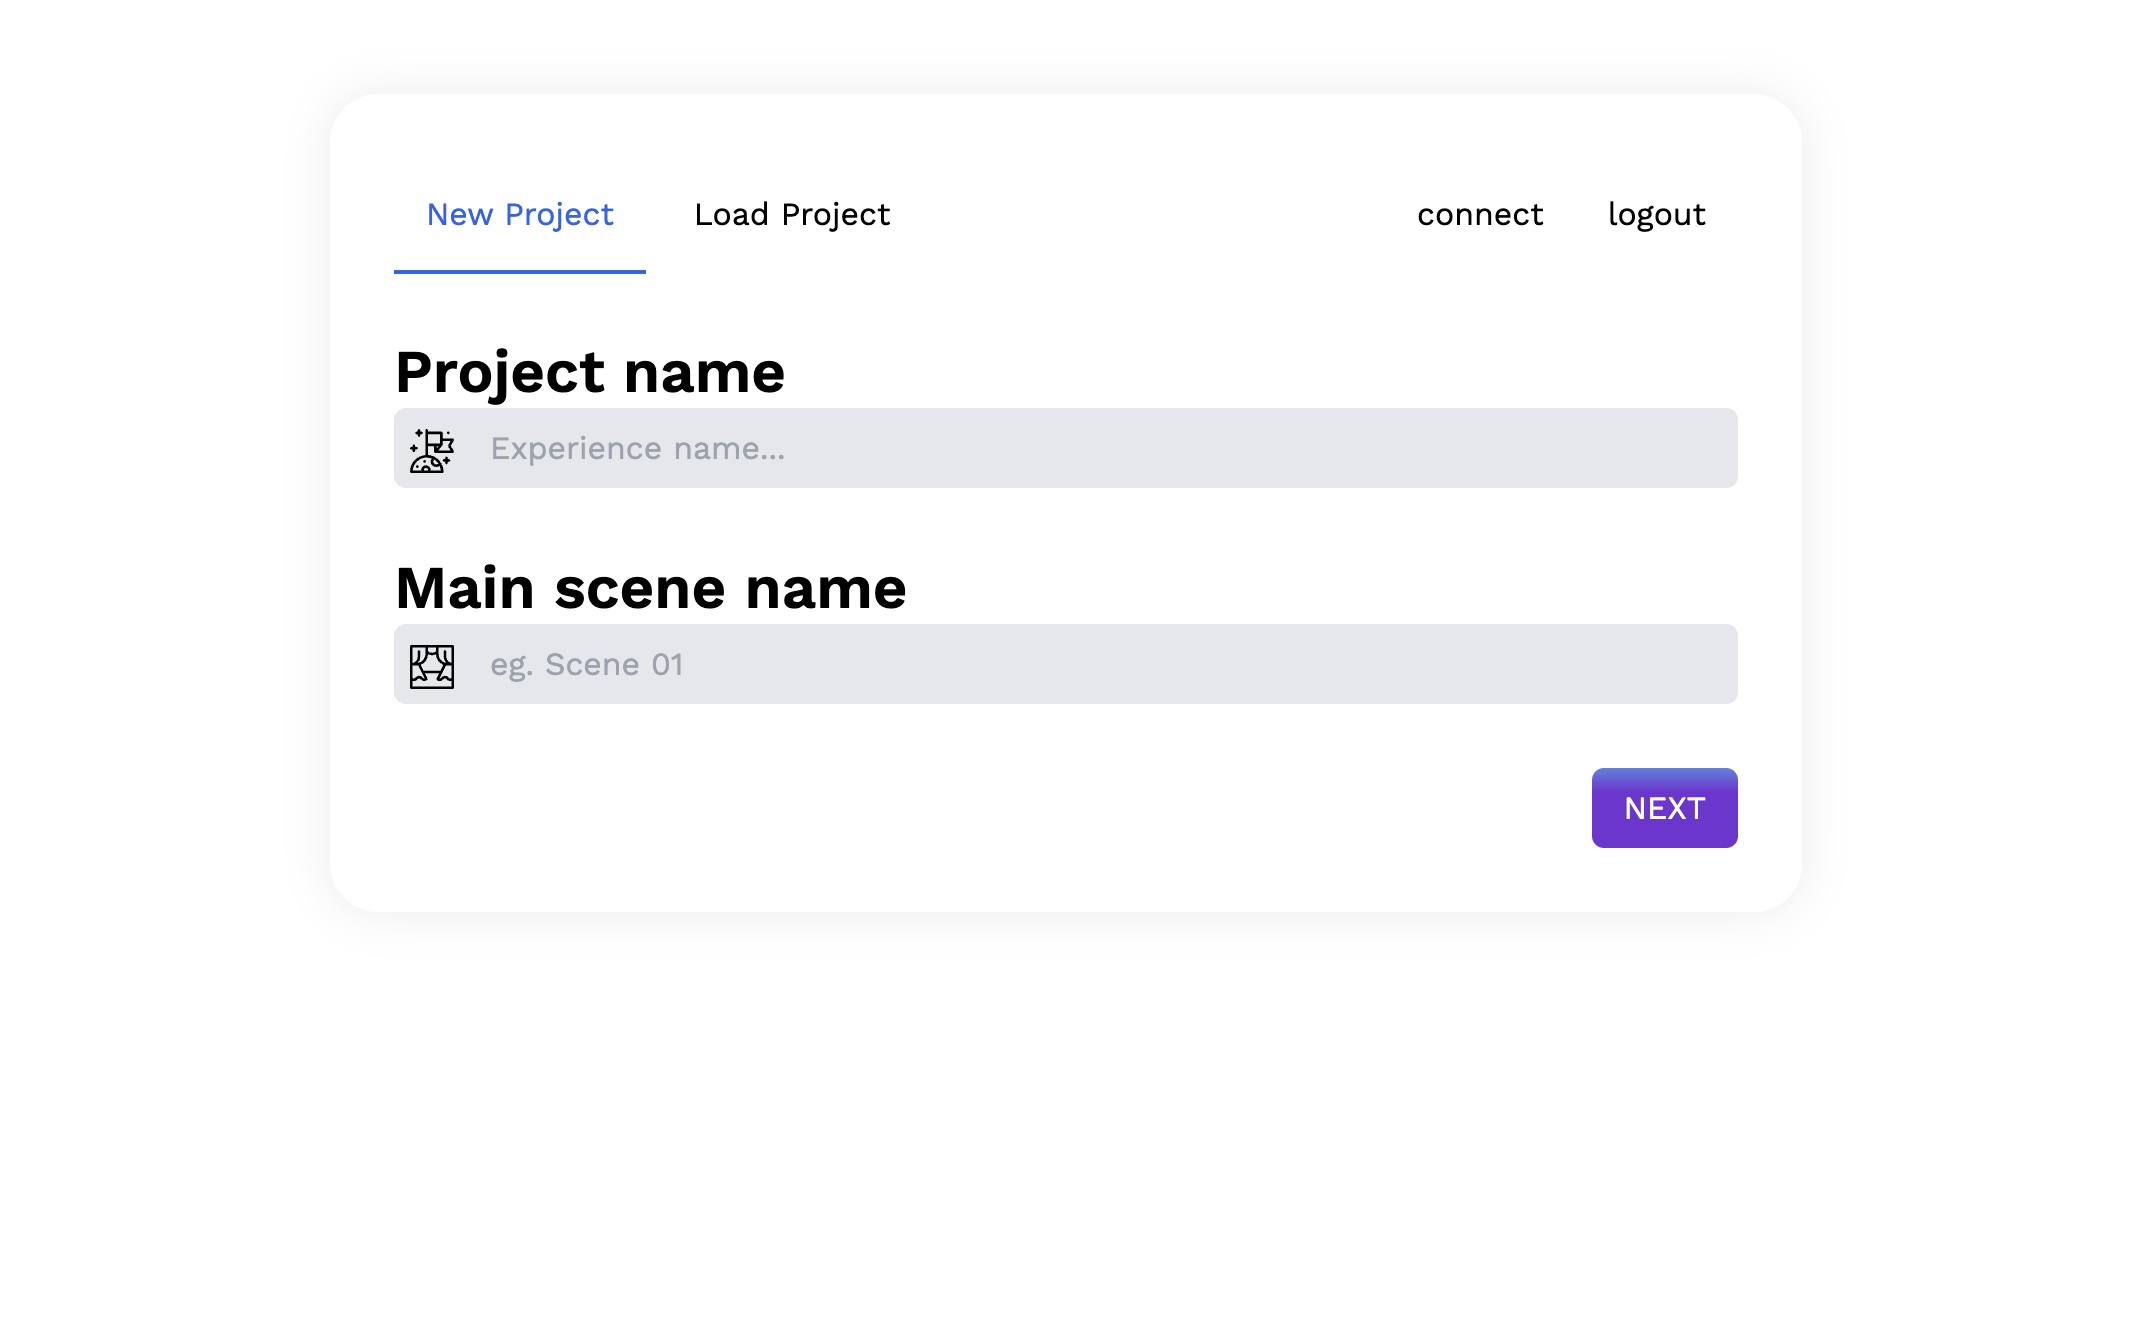Click the flag-on-moon icon in the project field

click(432, 450)
